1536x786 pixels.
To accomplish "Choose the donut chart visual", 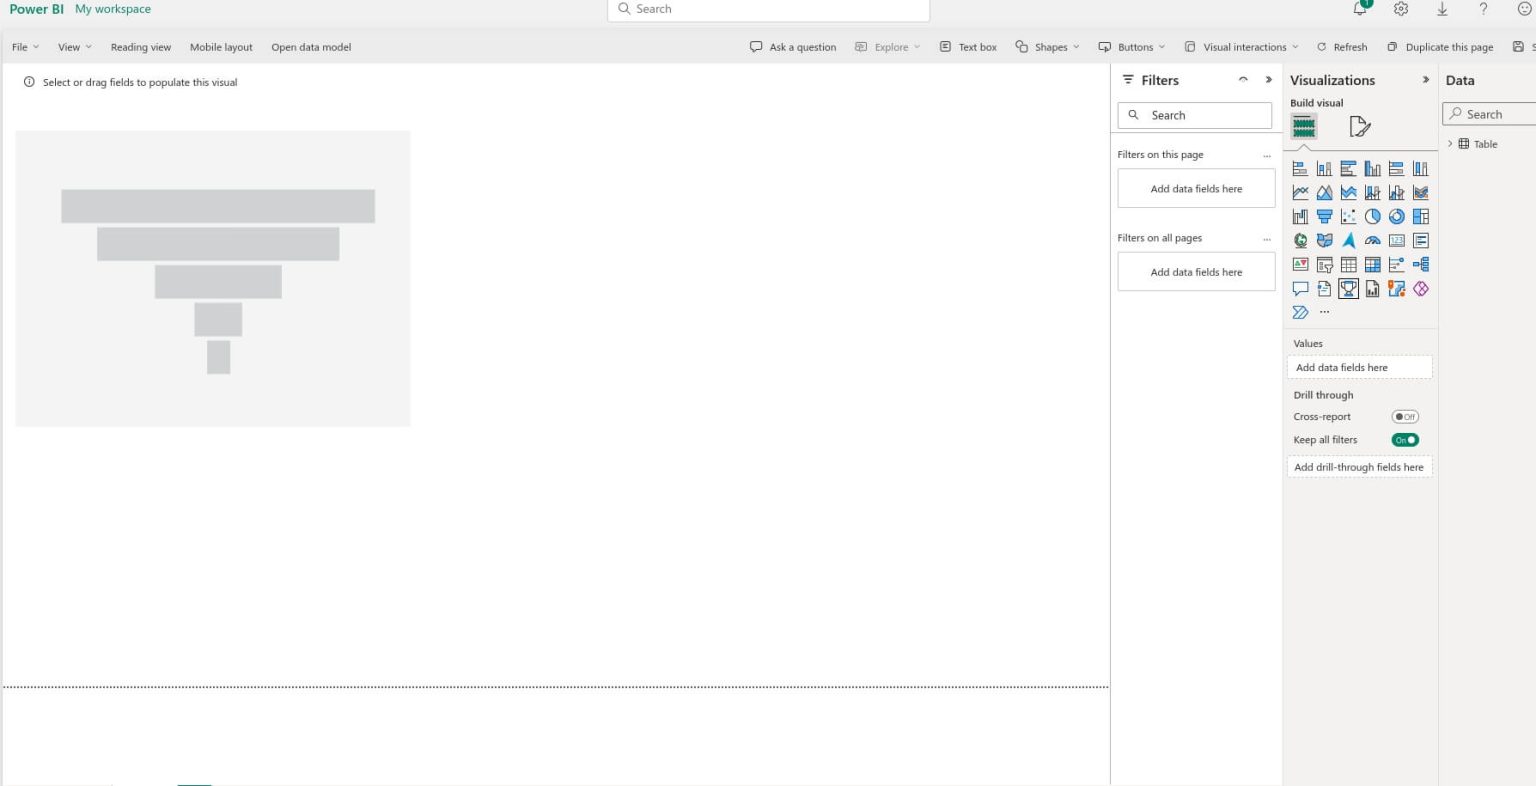I will point(1396,216).
